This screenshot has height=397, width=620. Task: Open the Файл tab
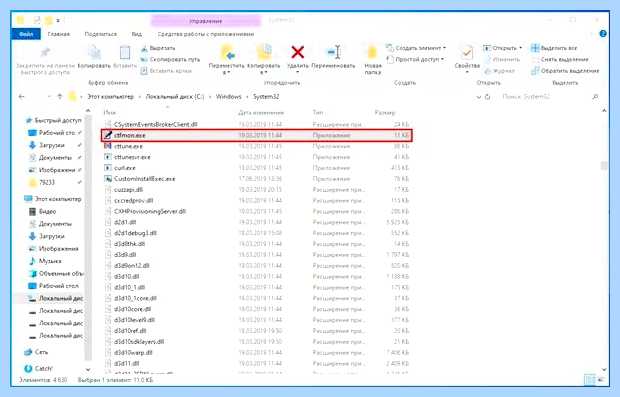26,34
